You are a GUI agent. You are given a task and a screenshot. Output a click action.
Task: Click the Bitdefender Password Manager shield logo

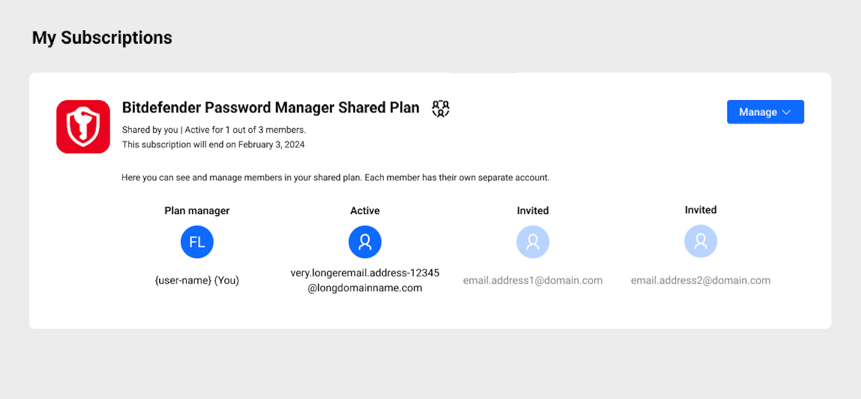click(x=83, y=127)
